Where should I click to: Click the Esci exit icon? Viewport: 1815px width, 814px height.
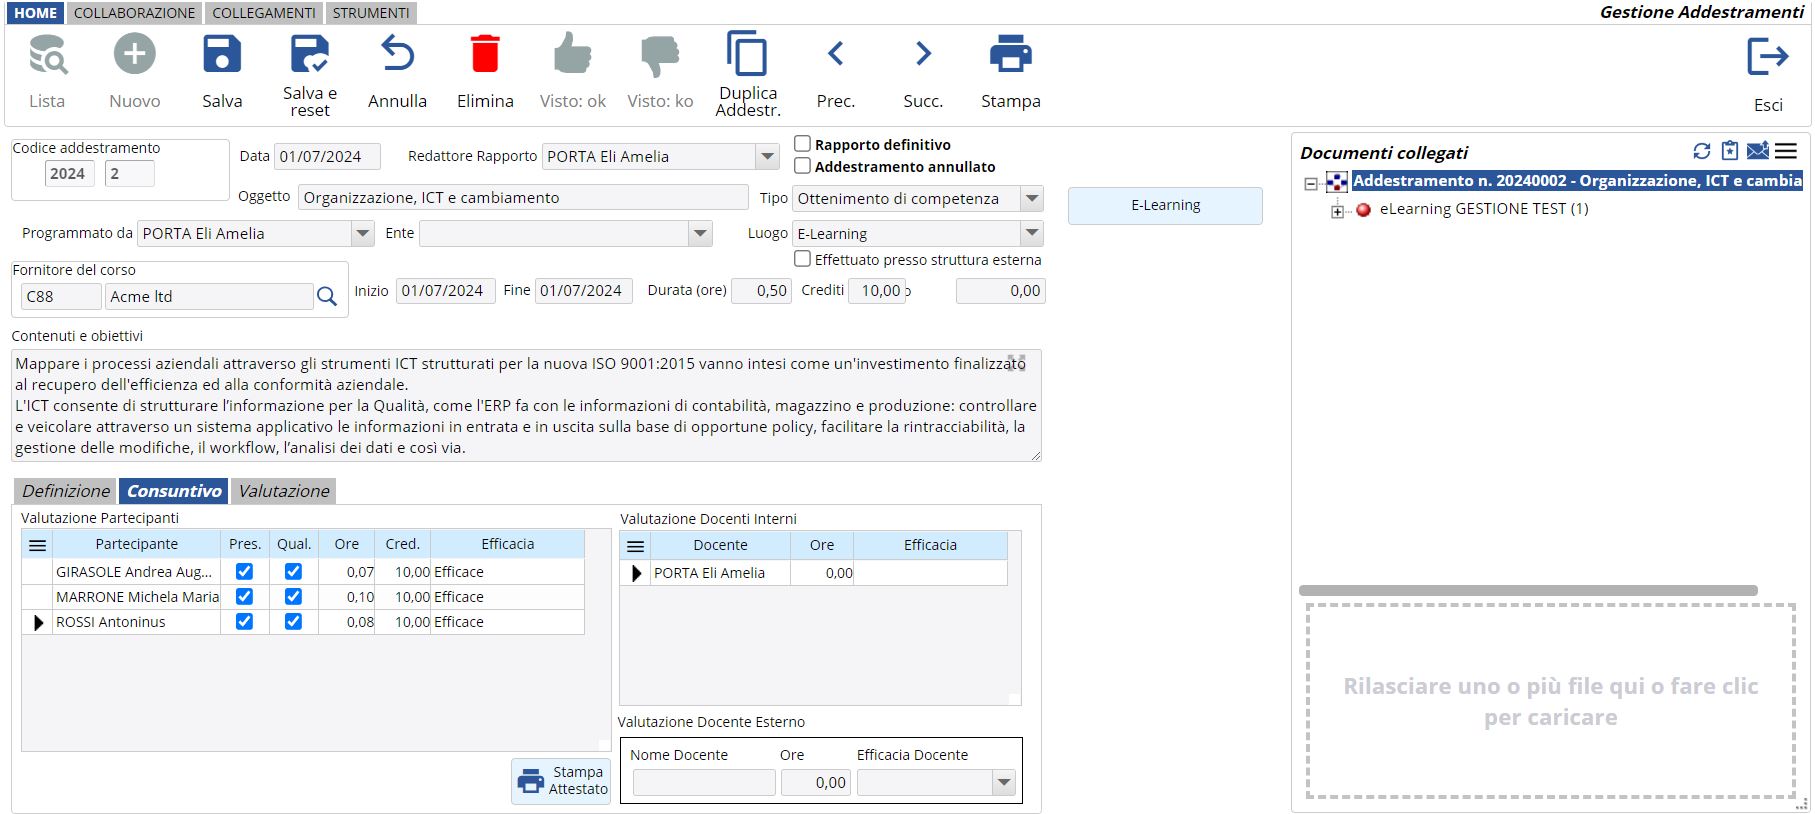[x=1767, y=57]
